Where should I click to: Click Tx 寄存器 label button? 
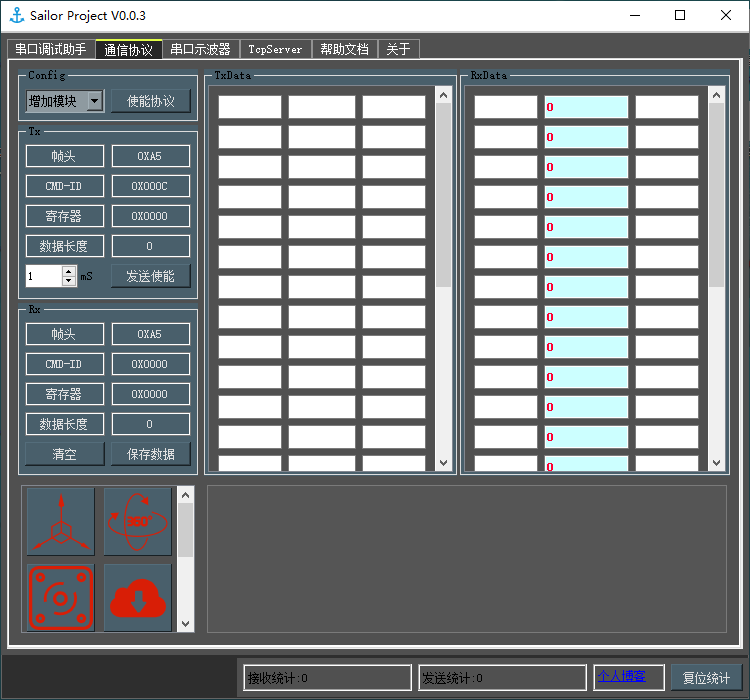click(65, 216)
